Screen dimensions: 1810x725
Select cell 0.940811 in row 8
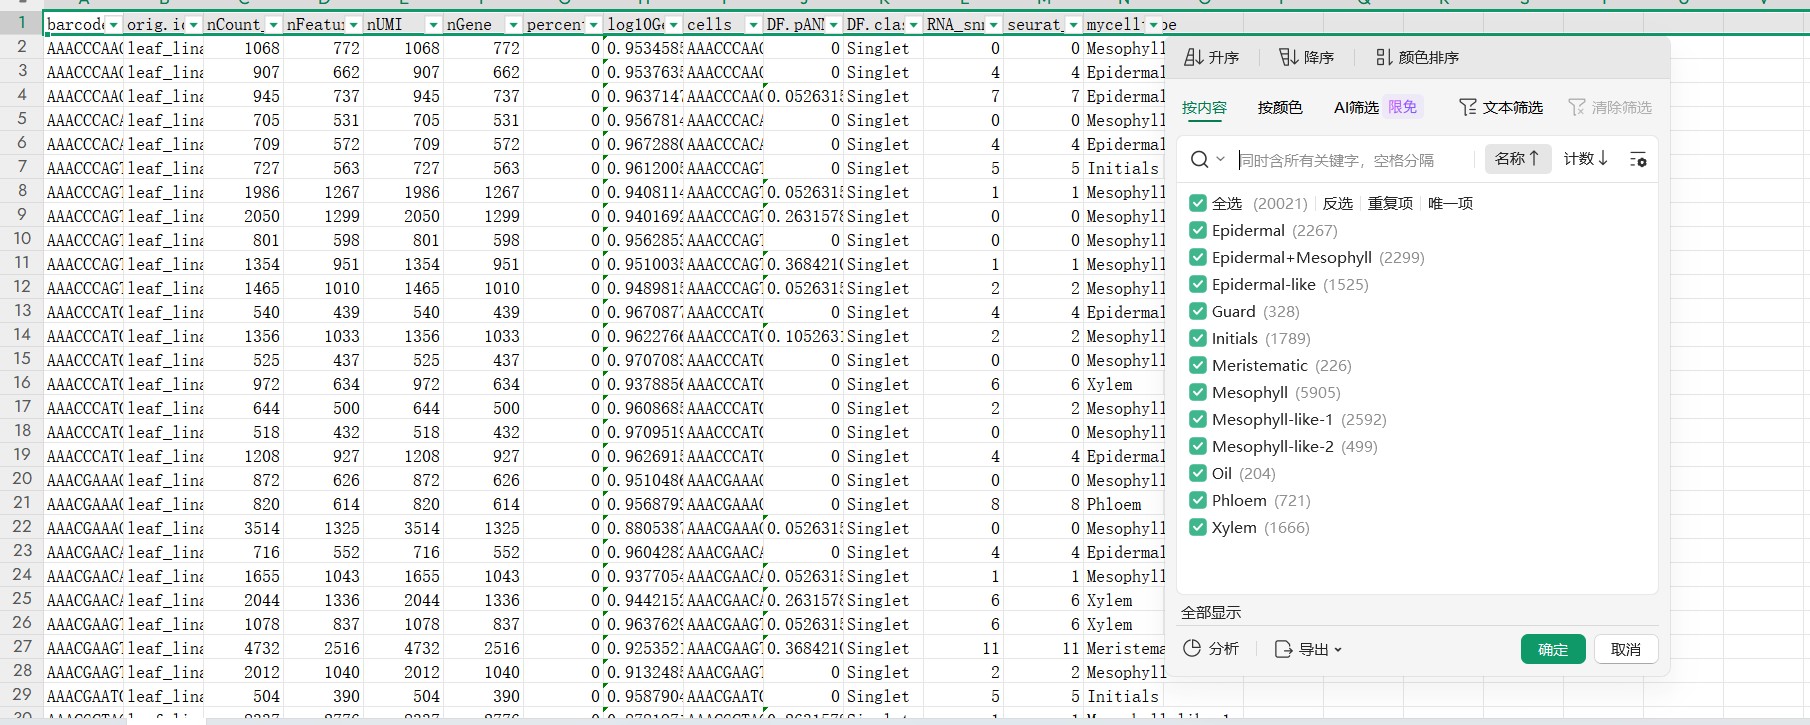(x=644, y=192)
